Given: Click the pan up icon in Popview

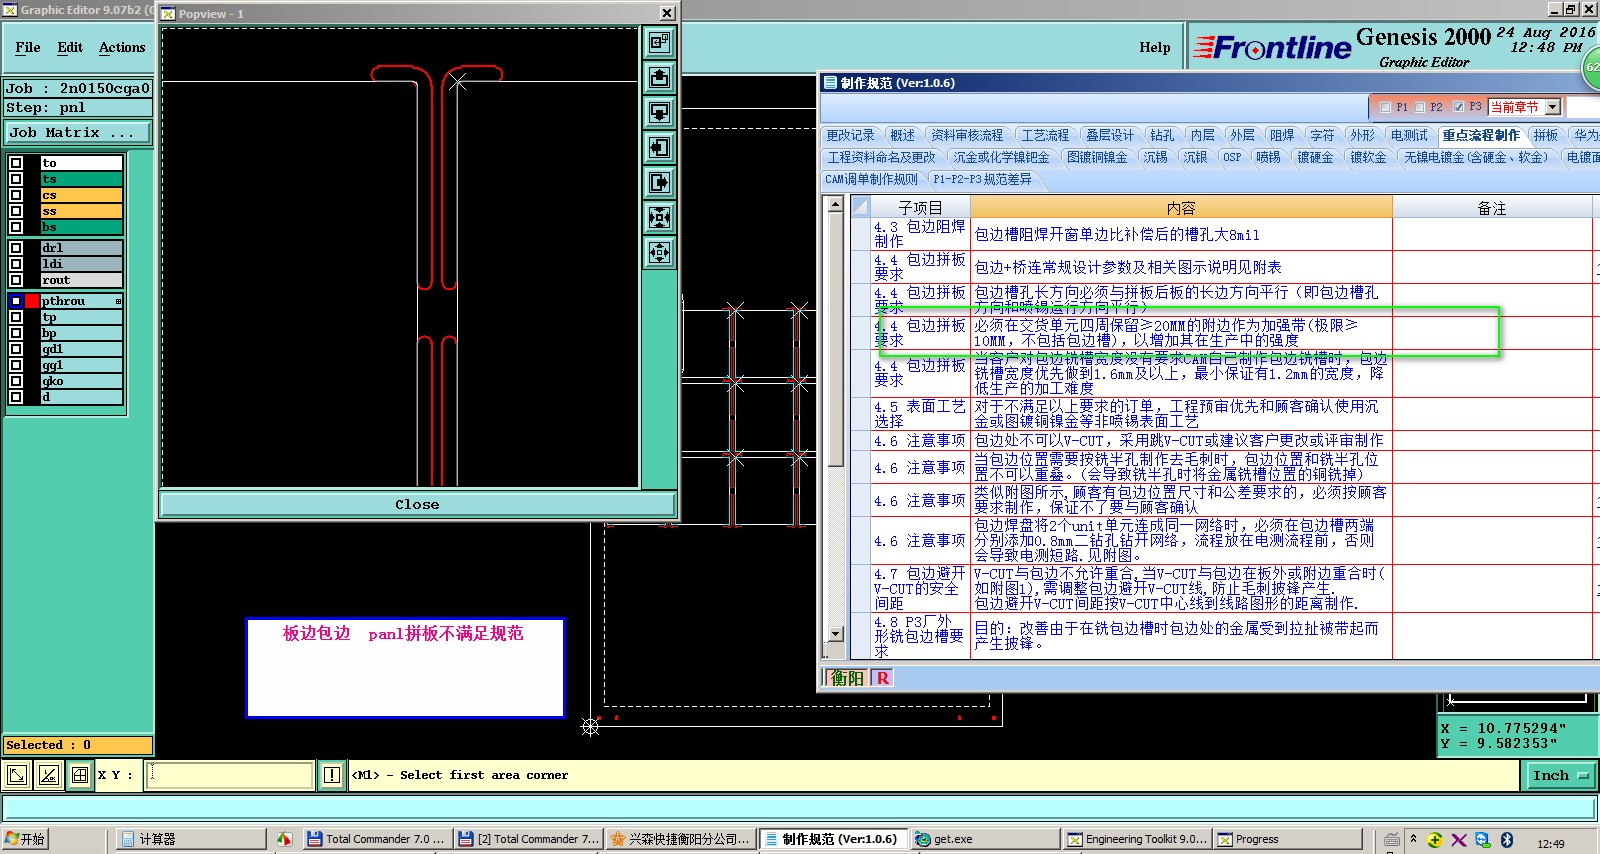Looking at the screenshot, I should [x=659, y=77].
